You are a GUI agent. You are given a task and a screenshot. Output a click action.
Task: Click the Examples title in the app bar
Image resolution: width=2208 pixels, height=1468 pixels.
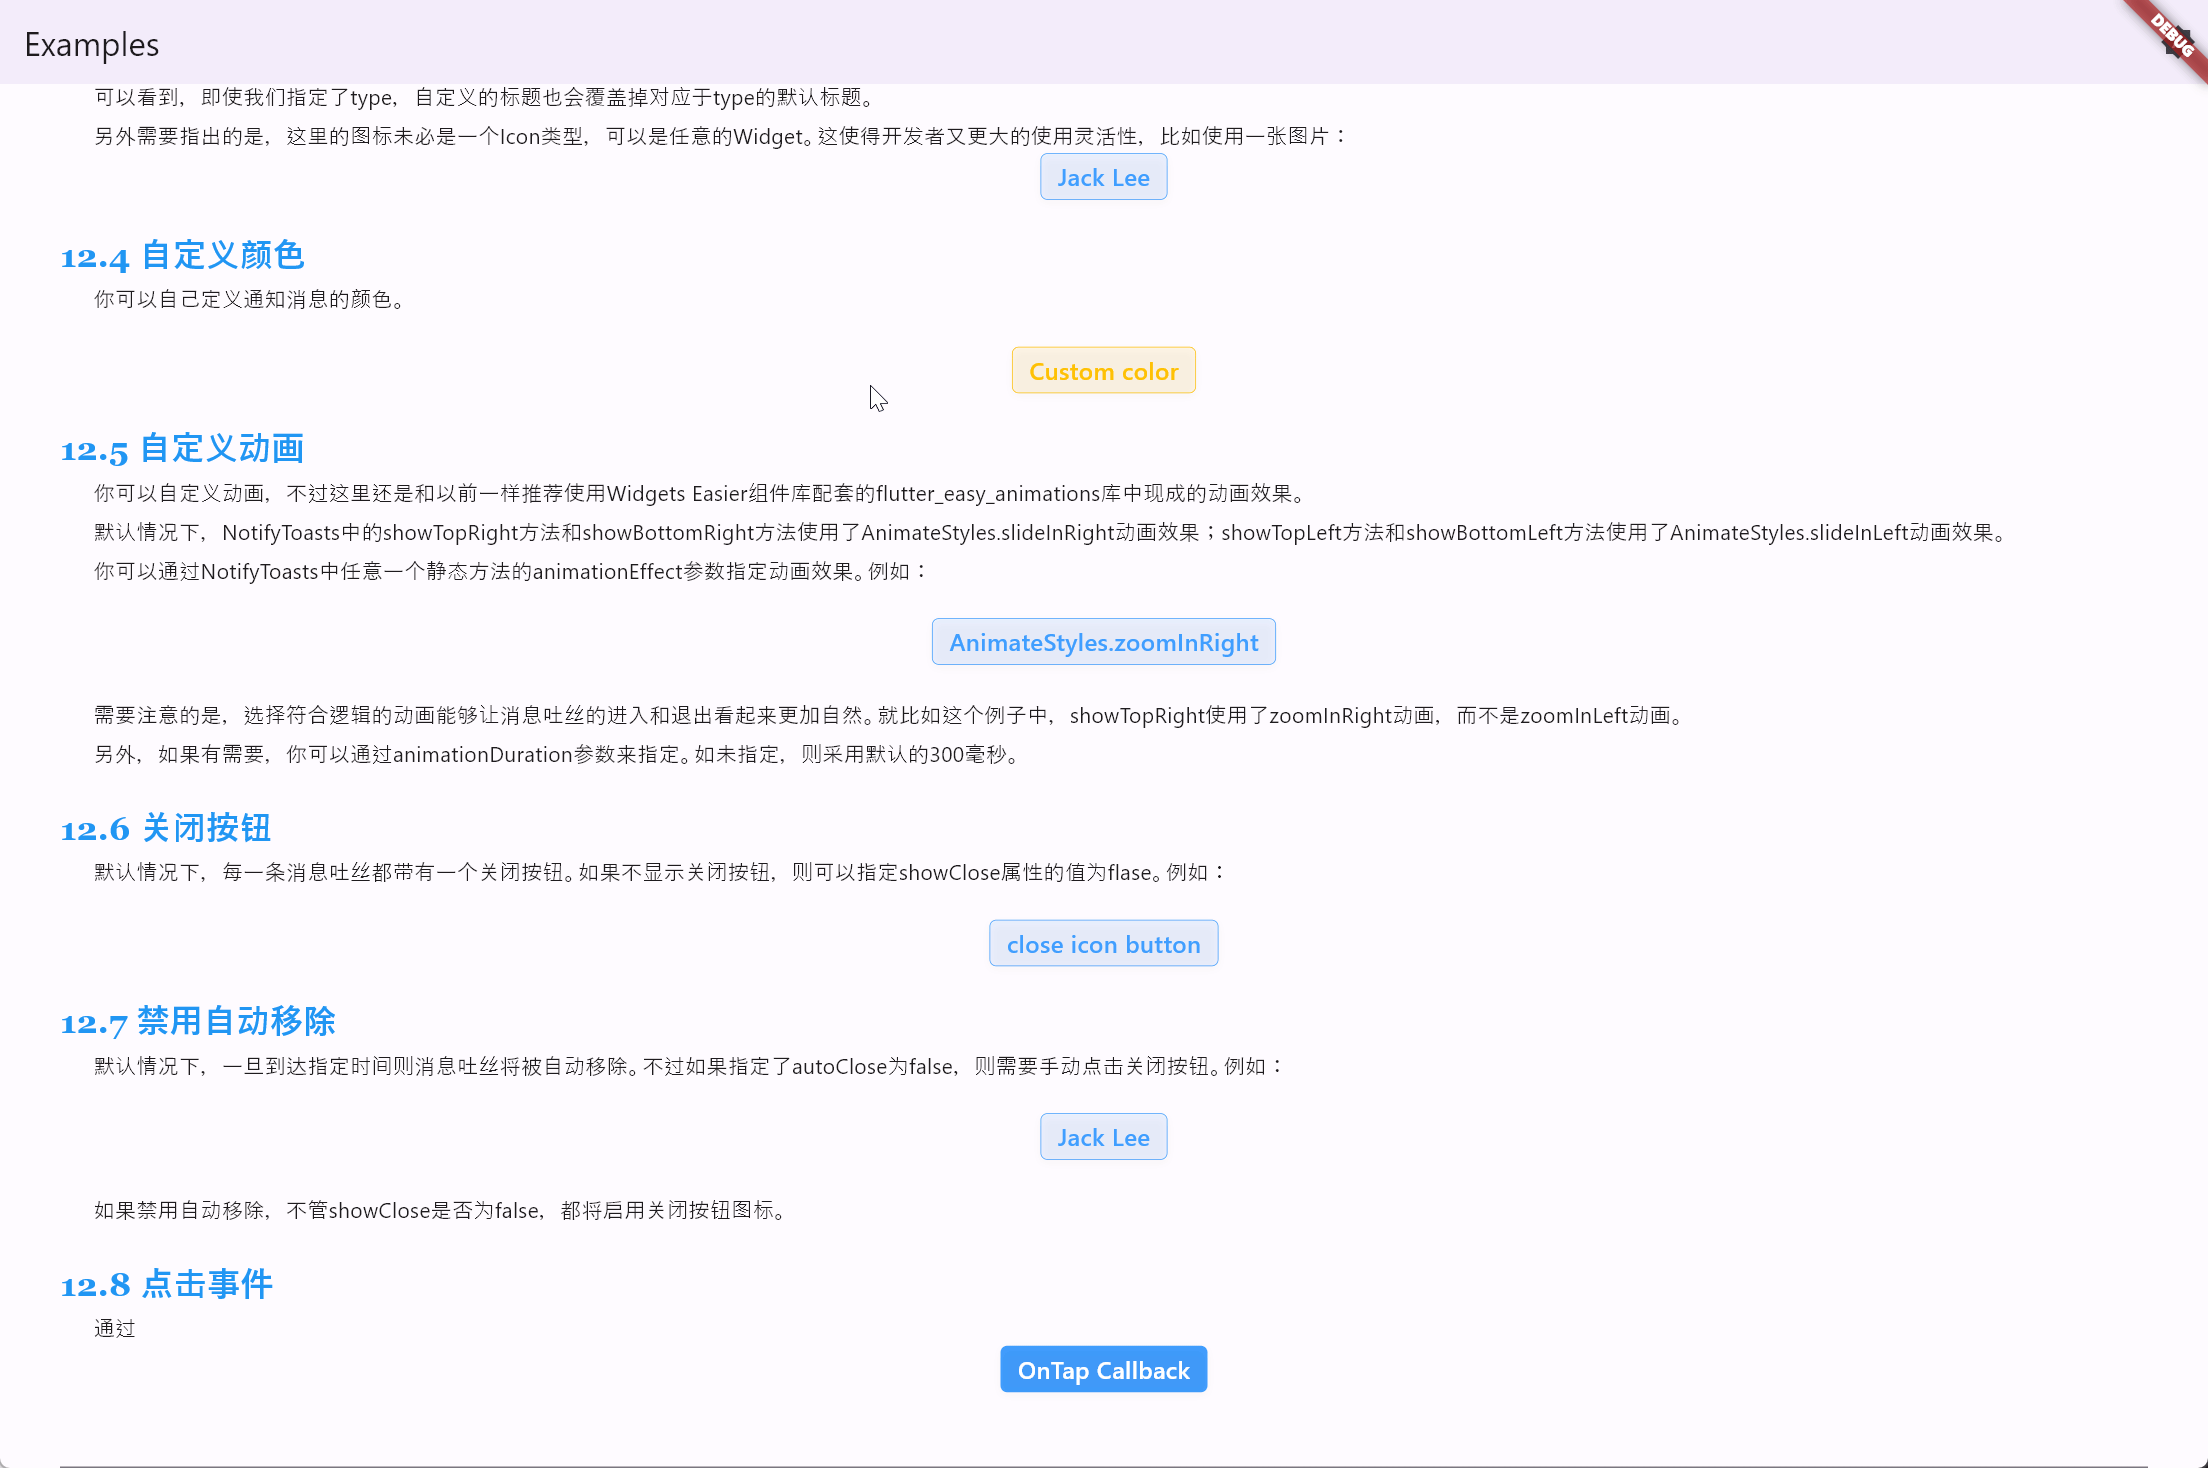pos(92,45)
